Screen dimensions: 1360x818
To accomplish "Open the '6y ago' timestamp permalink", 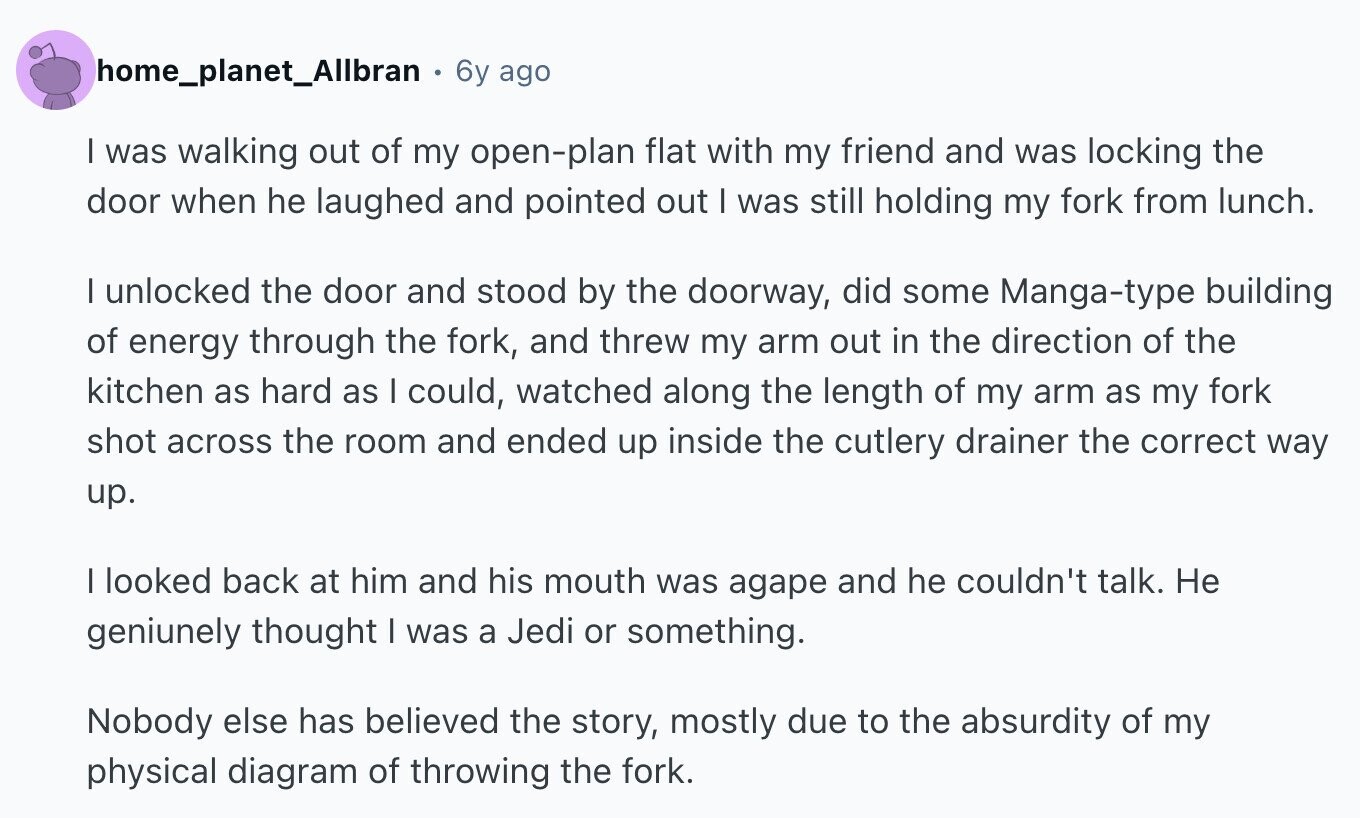I will pyautogui.click(x=503, y=71).
